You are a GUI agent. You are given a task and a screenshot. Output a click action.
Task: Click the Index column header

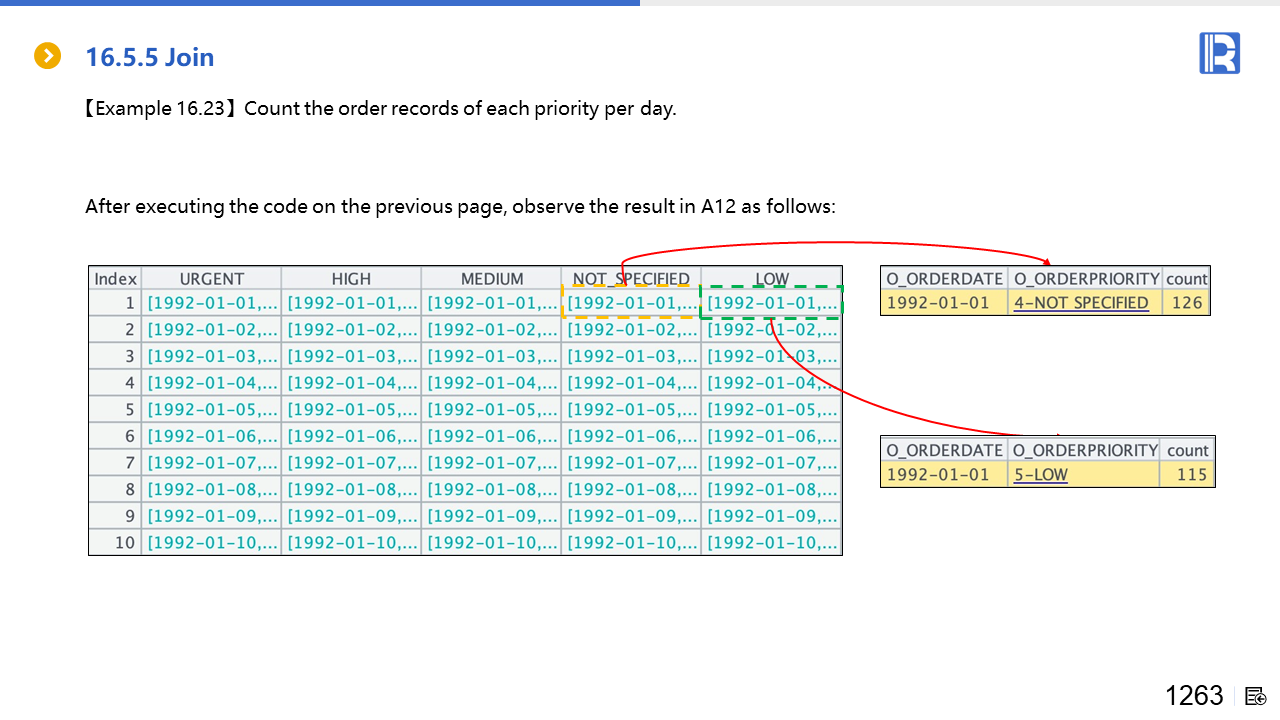[x=115, y=279]
